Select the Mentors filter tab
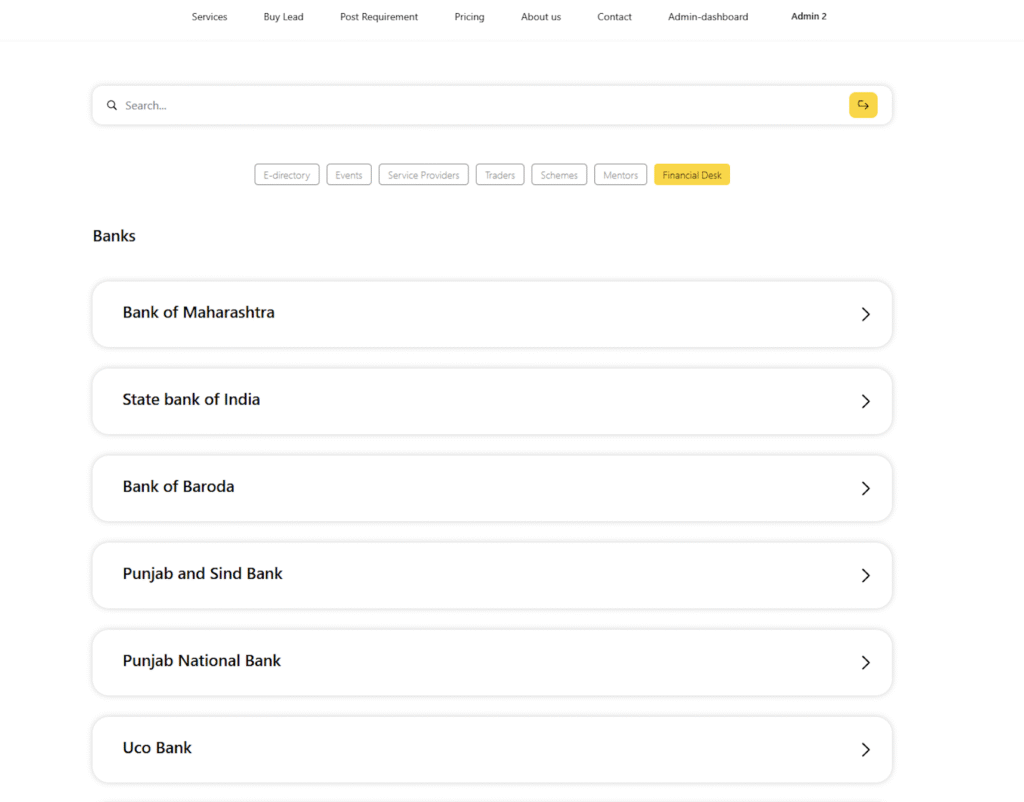The height and width of the screenshot is (802, 1024). [620, 174]
